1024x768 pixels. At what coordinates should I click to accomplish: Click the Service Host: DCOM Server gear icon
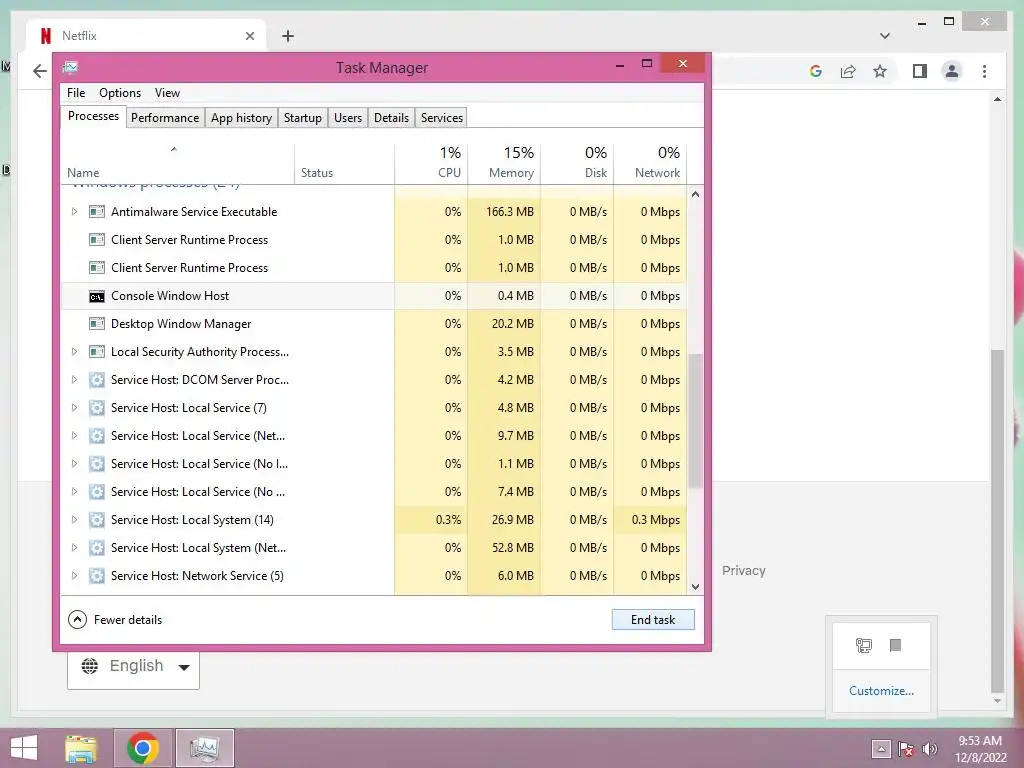[97, 380]
